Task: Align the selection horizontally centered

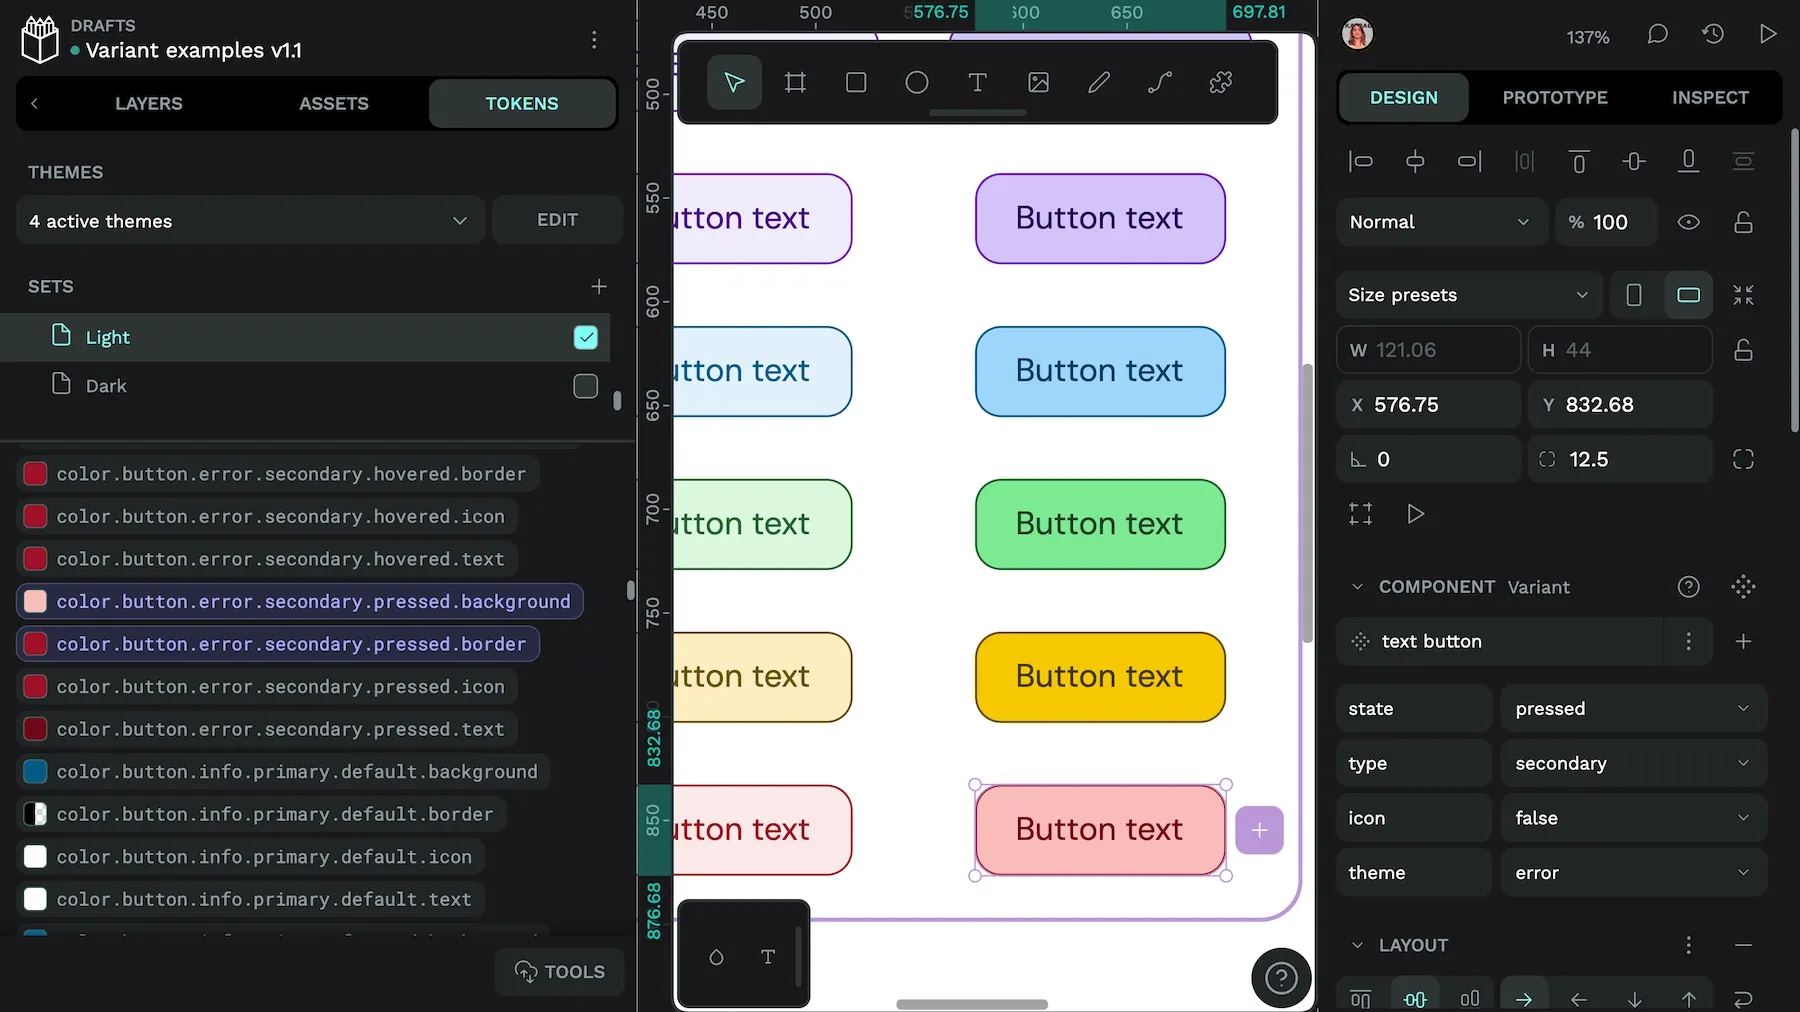Action: click(x=1415, y=161)
